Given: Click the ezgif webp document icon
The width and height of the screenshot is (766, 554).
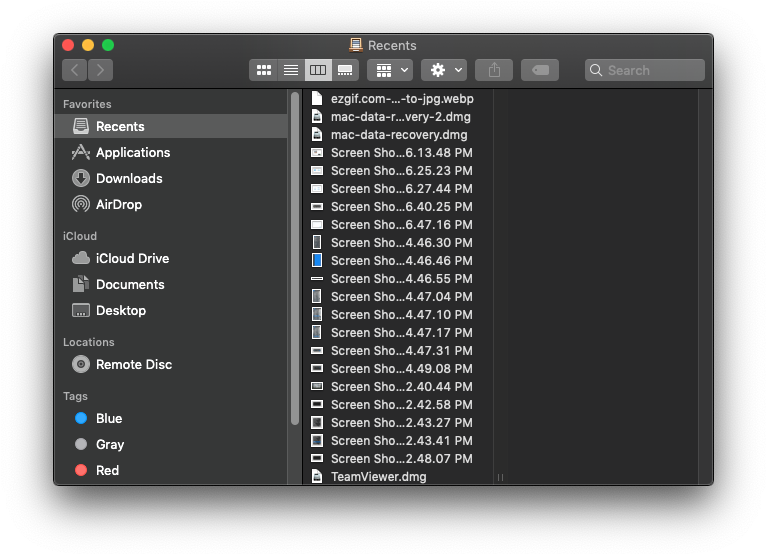Looking at the screenshot, I should pos(317,99).
